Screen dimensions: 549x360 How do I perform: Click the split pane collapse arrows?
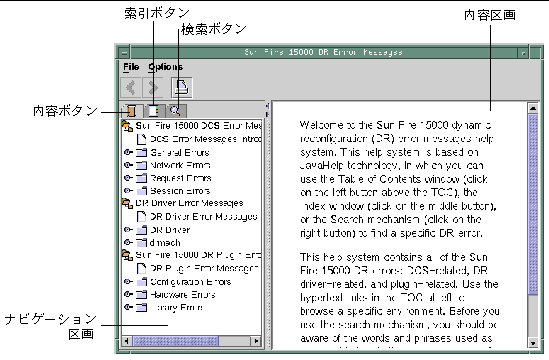pos(267,110)
